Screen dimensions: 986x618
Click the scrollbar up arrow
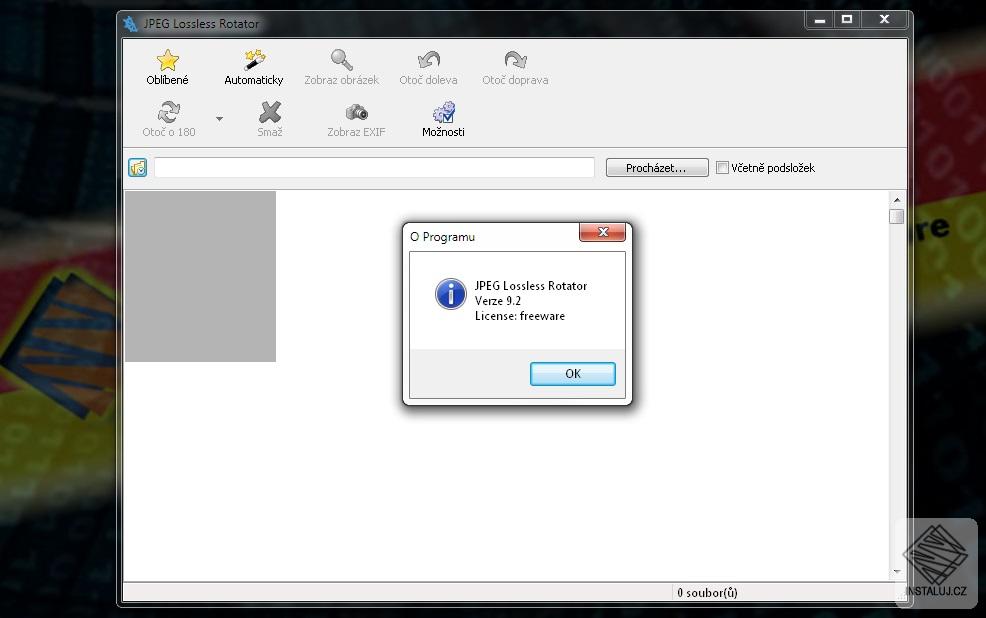click(895, 198)
